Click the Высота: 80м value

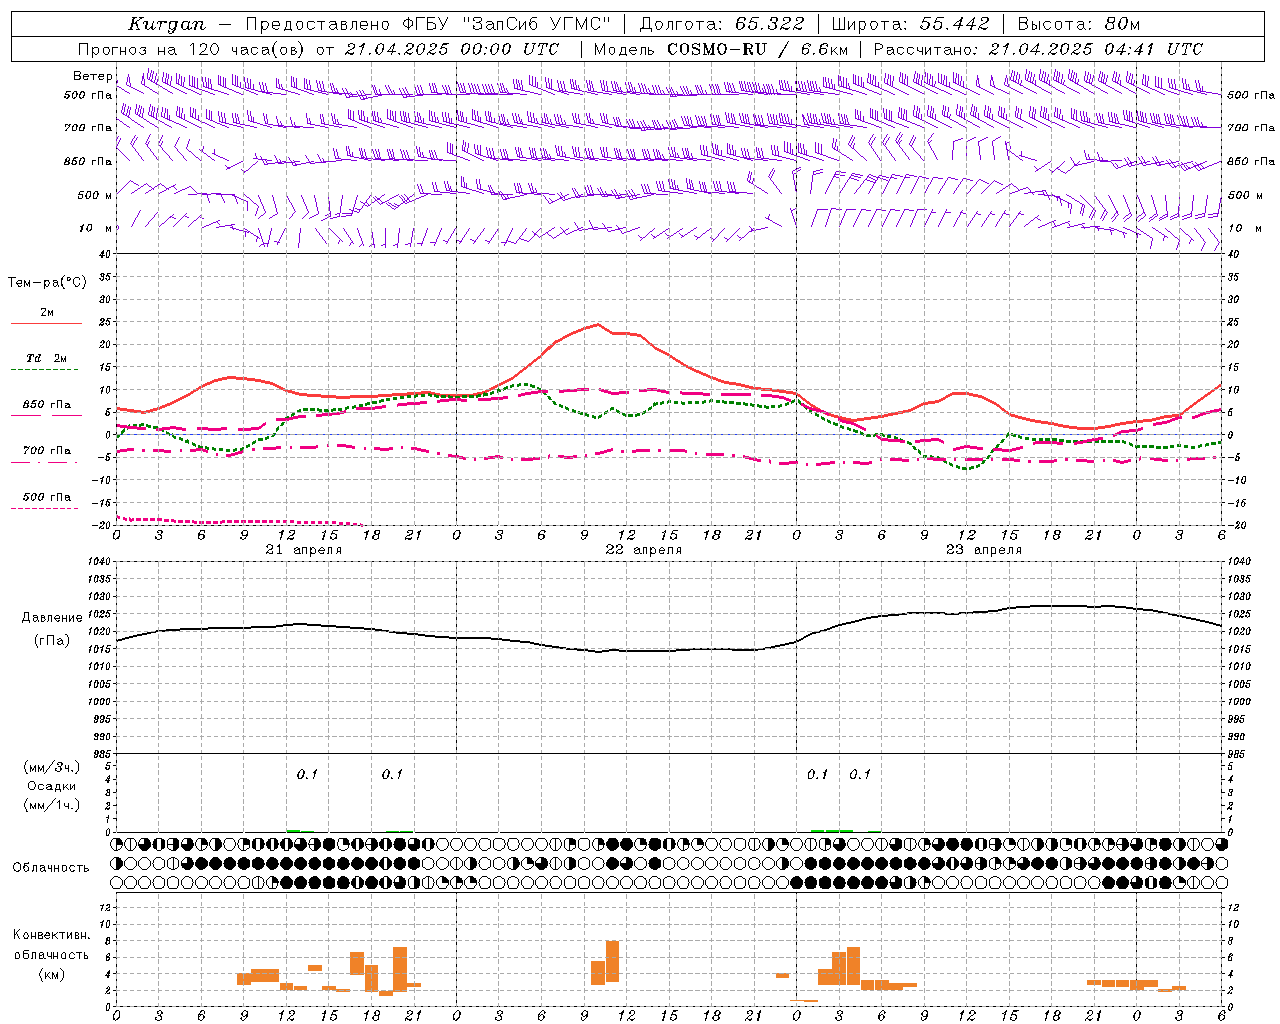coord(1078,24)
